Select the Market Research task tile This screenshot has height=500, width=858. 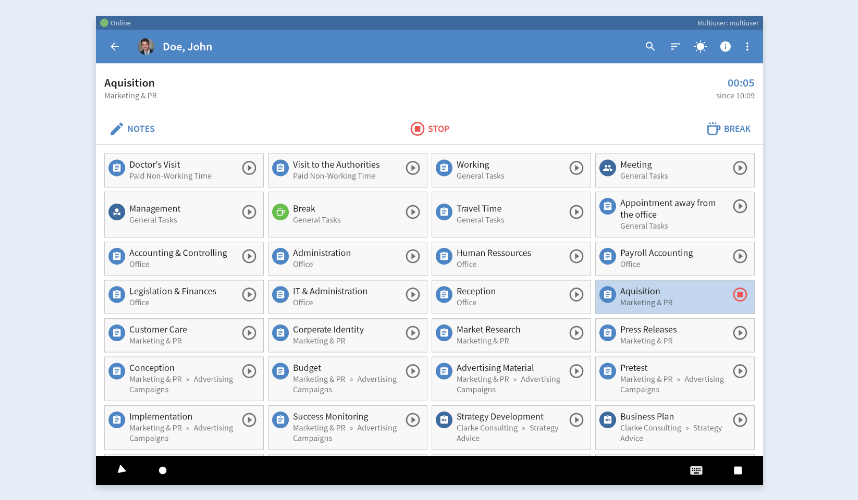500,334
